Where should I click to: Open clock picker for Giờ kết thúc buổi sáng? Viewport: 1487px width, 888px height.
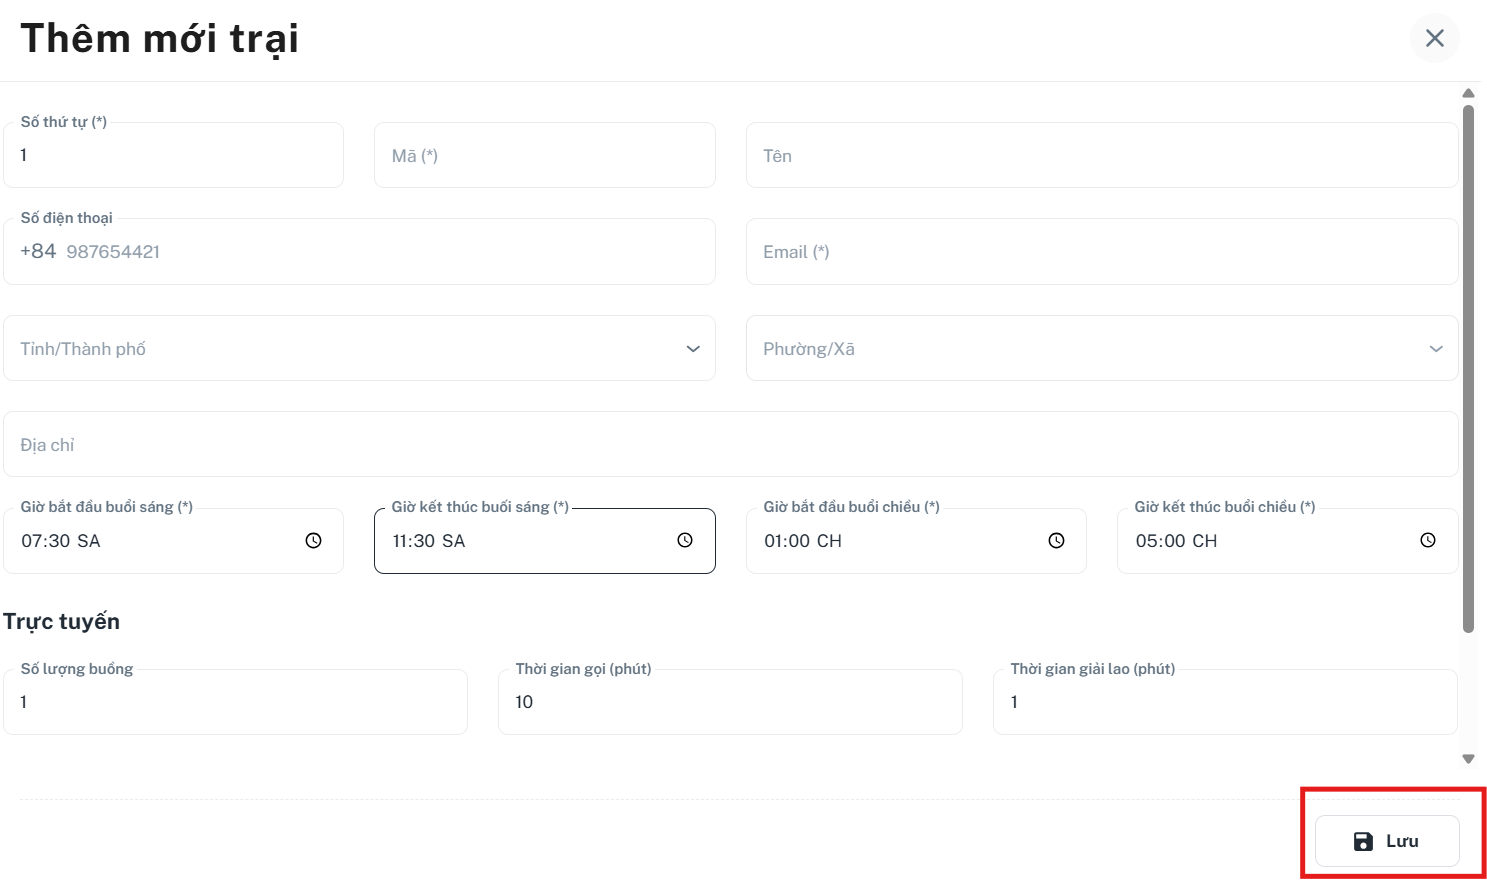point(685,541)
